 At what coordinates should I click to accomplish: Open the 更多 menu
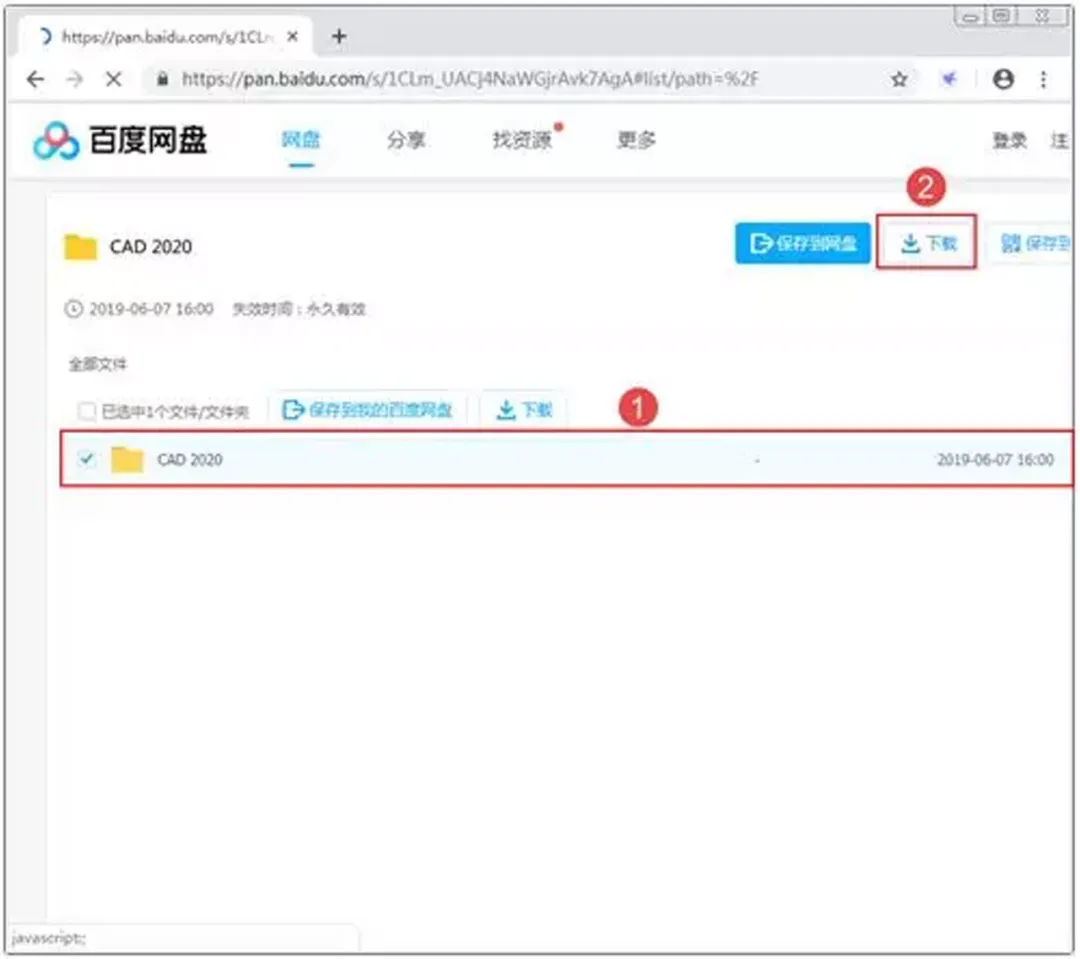coord(636,140)
